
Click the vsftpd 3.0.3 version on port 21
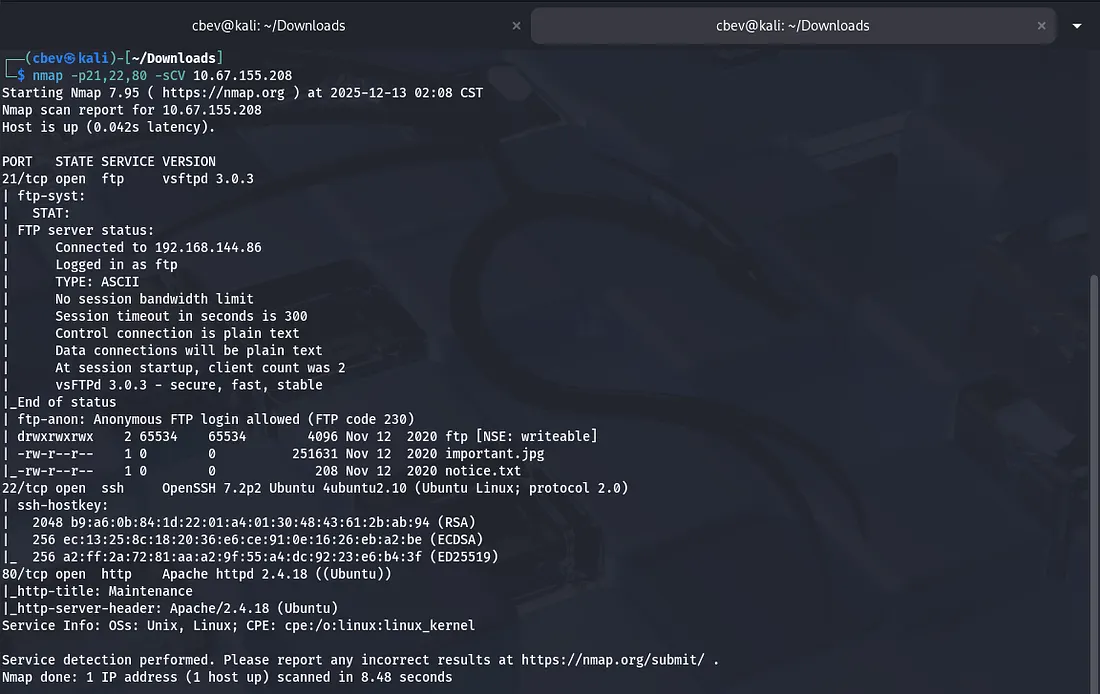point(208,179)
